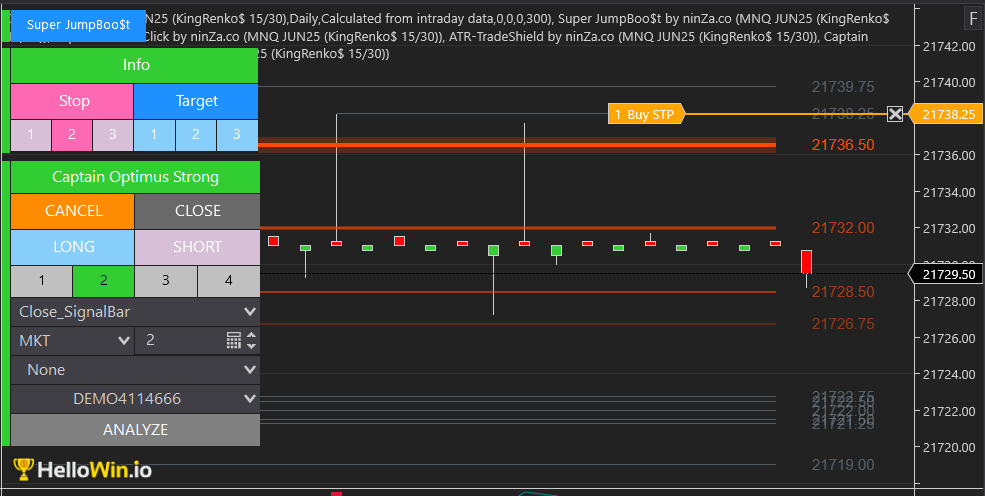Click the current price marker 21729.50
This screenshot has height=496, width=985.
click(x=945, y=274)
